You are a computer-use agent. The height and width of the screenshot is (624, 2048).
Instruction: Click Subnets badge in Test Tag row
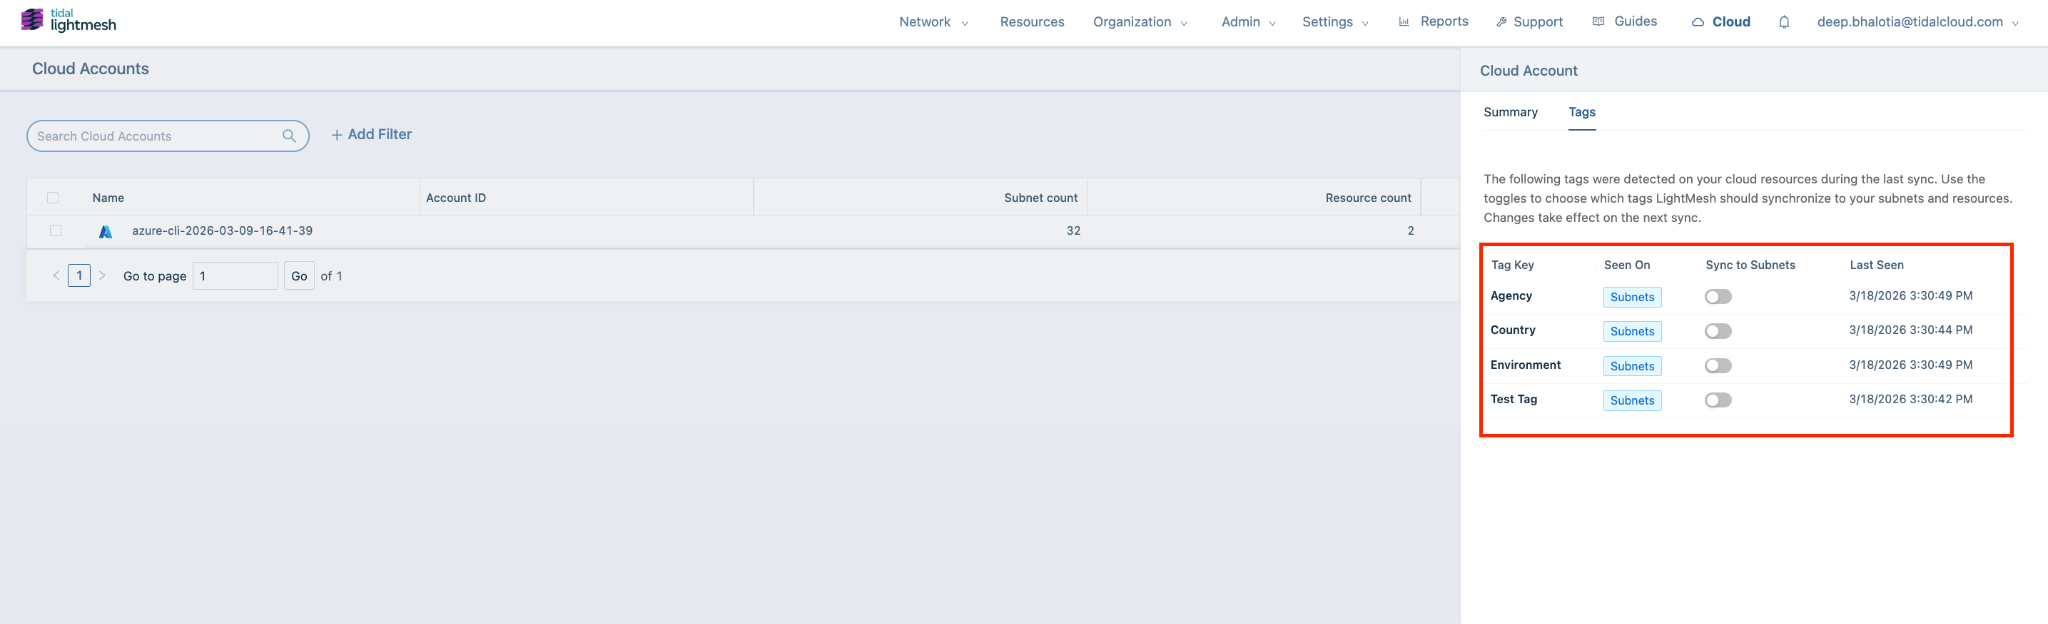[x=1632, y=400]
